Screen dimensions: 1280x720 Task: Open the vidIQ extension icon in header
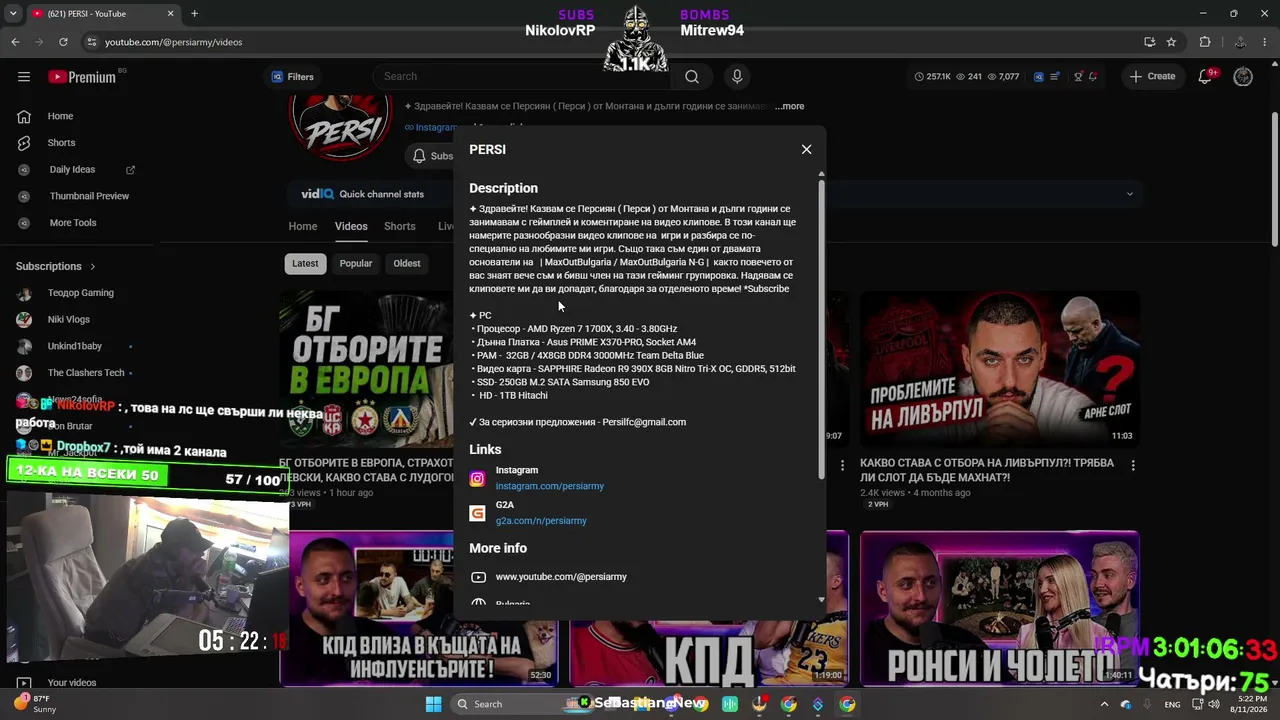[1039, 77]
